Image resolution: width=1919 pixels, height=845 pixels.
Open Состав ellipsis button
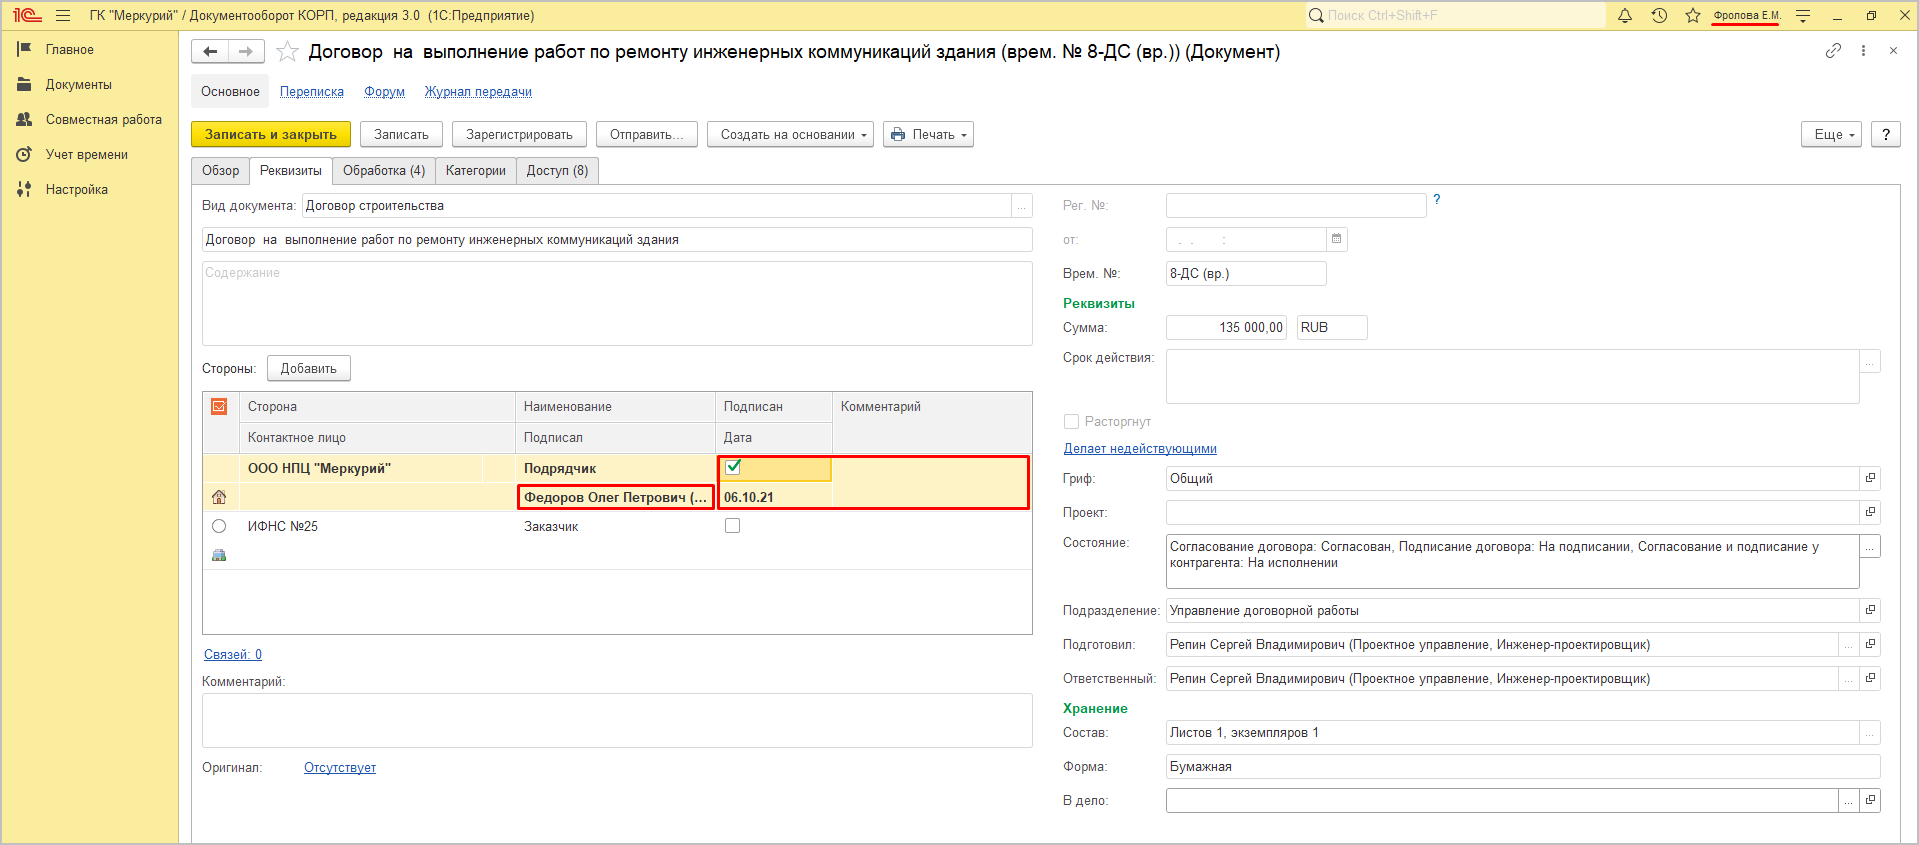1870,733
